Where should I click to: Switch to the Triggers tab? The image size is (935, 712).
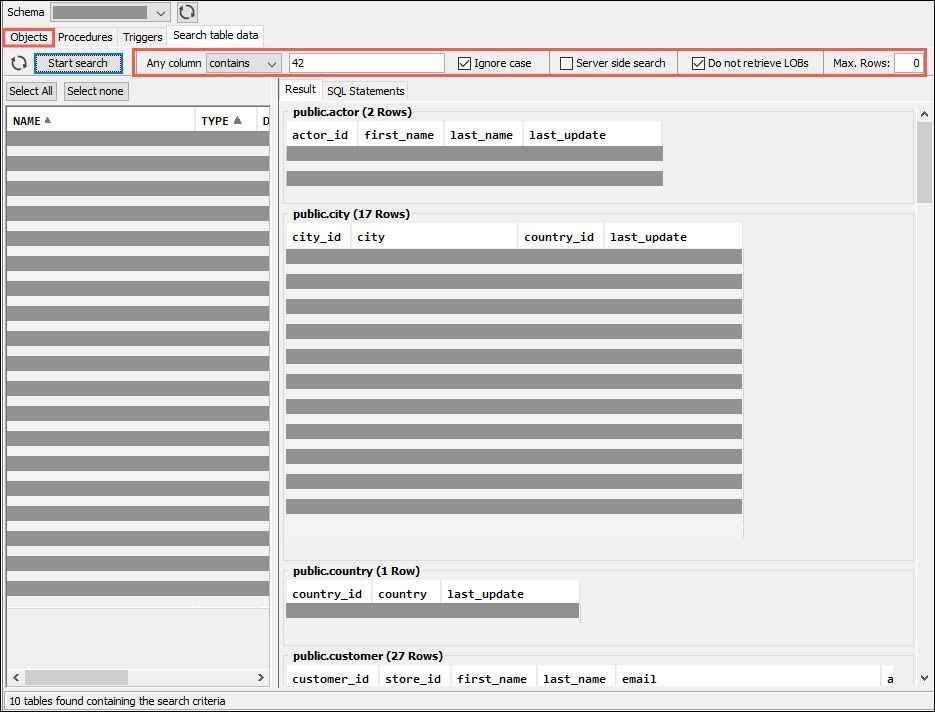click(142, 37)
